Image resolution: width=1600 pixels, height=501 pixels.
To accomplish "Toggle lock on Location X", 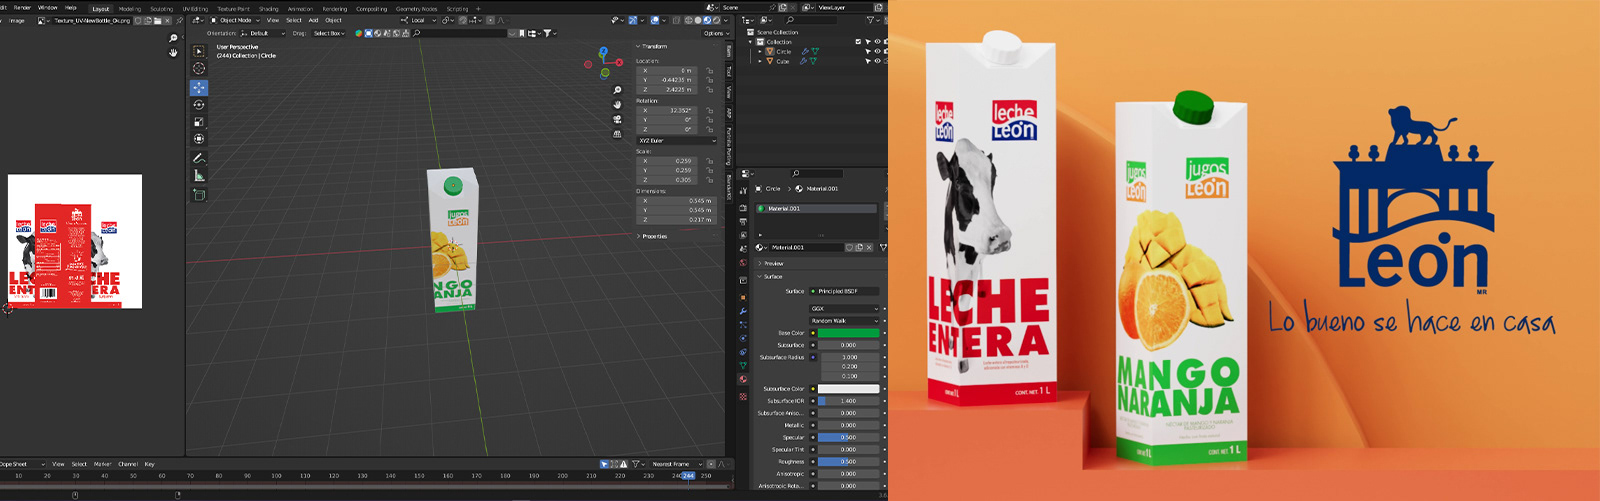I will 709,71.
